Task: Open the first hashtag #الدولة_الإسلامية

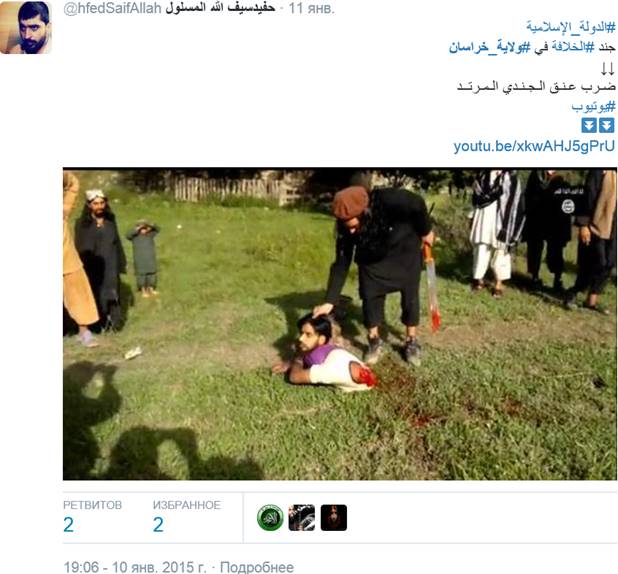Action: [571, 27]
